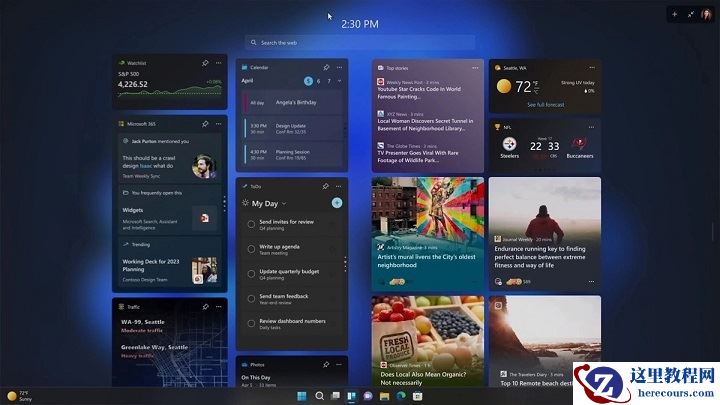Complete task Send invites for review
Viewport: 720px width, 405px height.
[251, 225]
